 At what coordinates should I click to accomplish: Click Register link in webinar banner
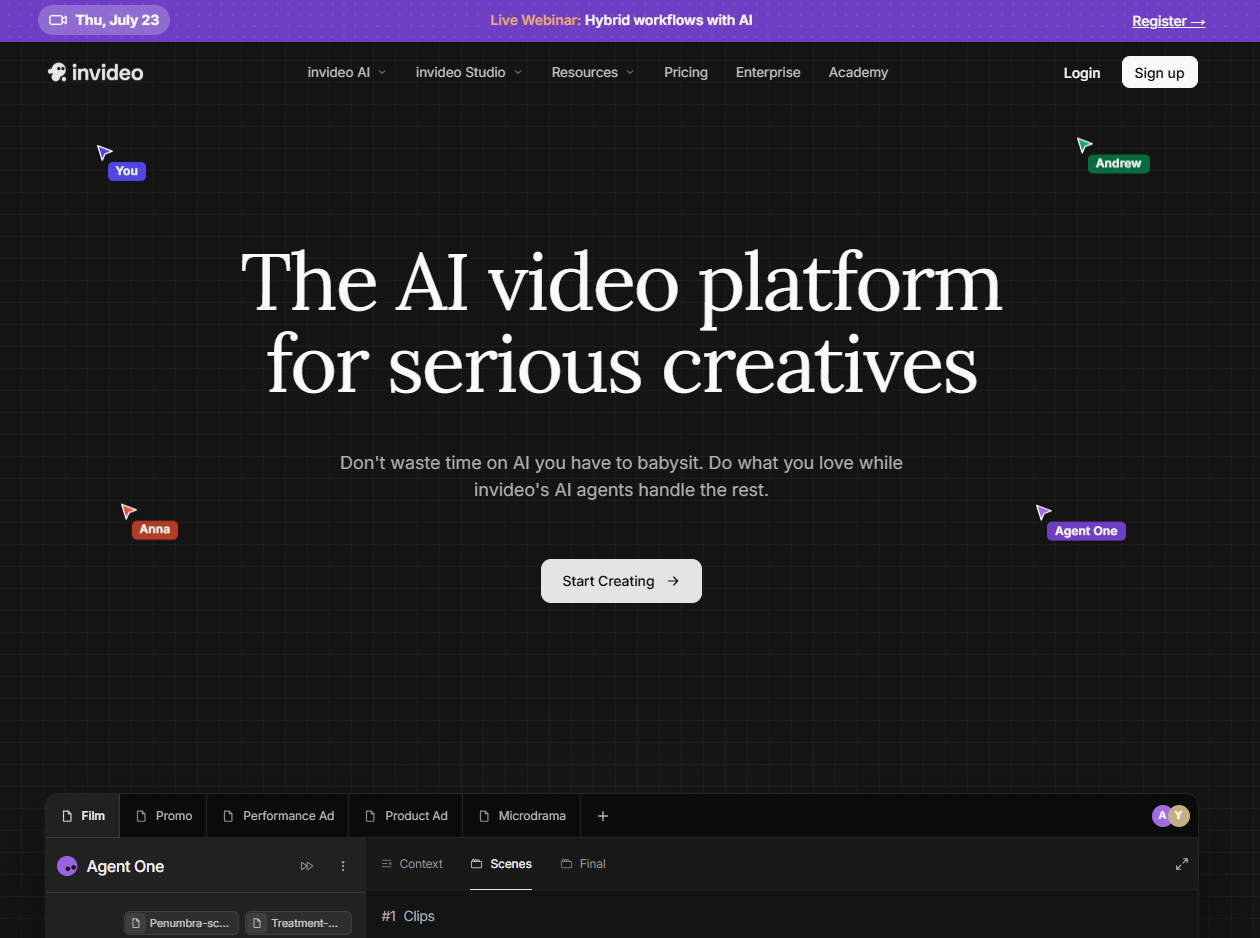[x=1168, y=21]
